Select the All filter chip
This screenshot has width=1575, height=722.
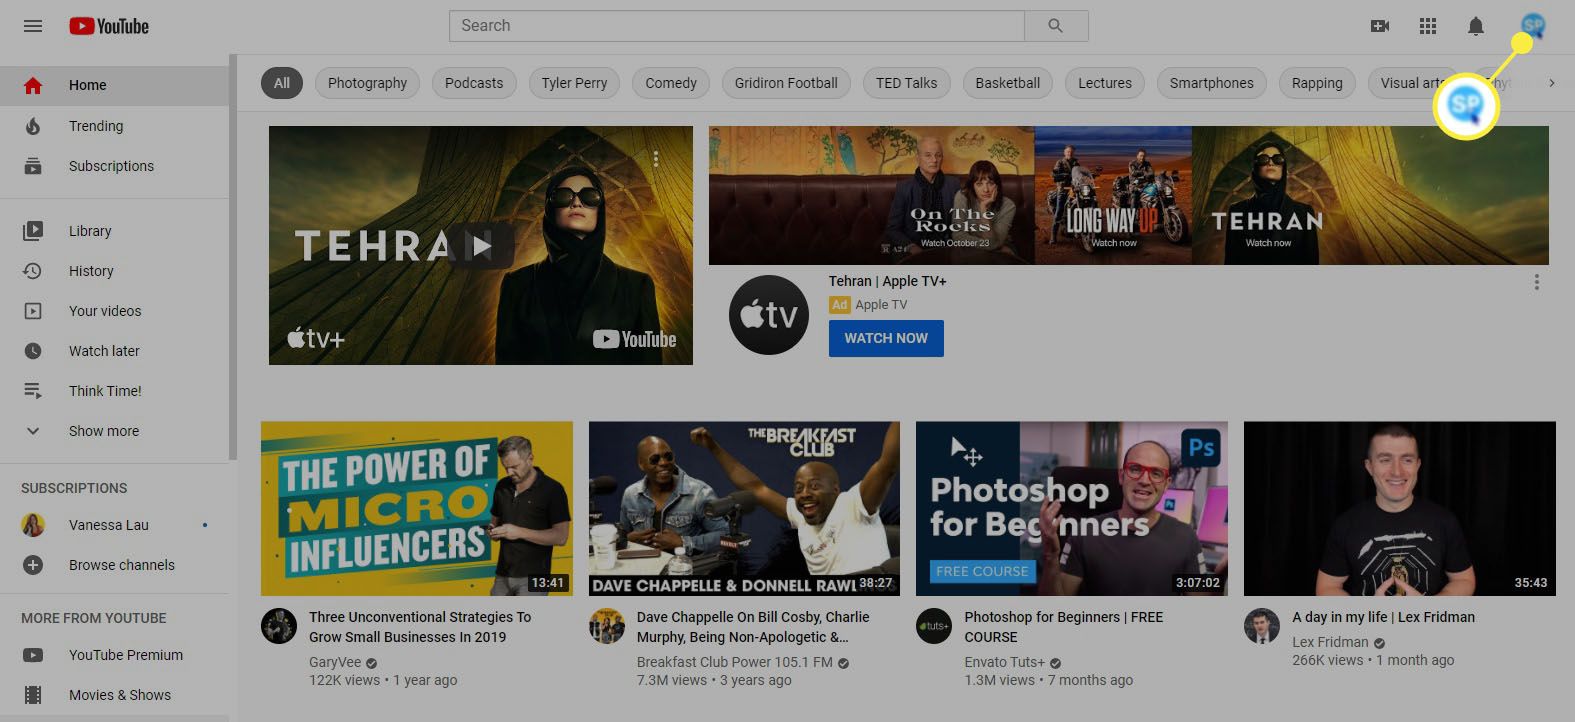tap(282, 83)
